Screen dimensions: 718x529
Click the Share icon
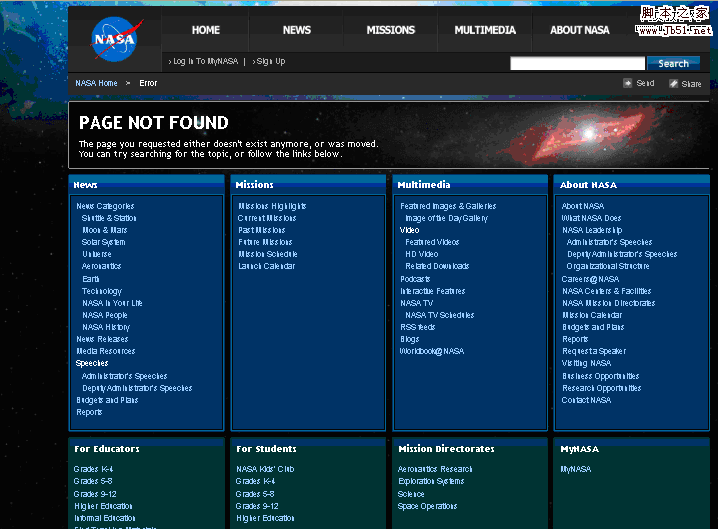point(673,83)
